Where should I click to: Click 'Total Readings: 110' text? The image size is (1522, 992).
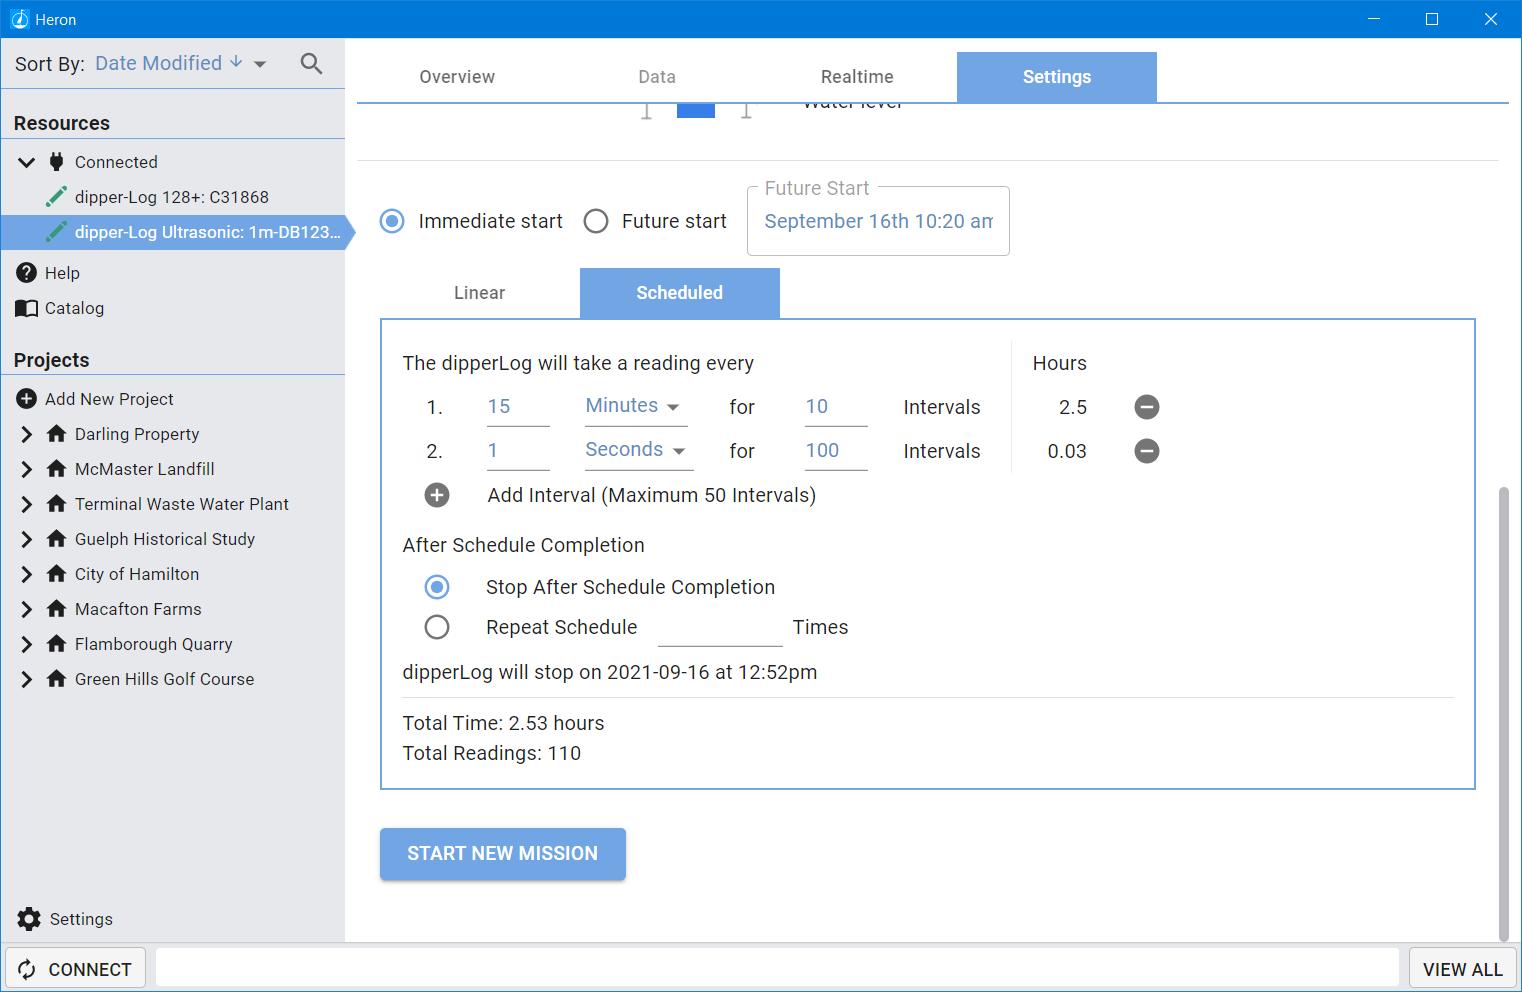pyautogui.click(x=492, y=753)
